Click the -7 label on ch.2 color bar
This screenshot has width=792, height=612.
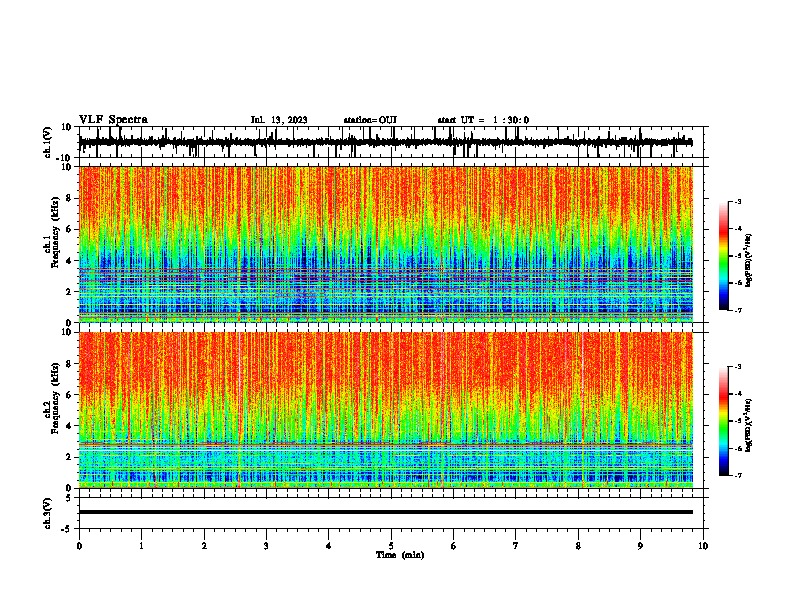pyautogui.click(x=737, y=475)
